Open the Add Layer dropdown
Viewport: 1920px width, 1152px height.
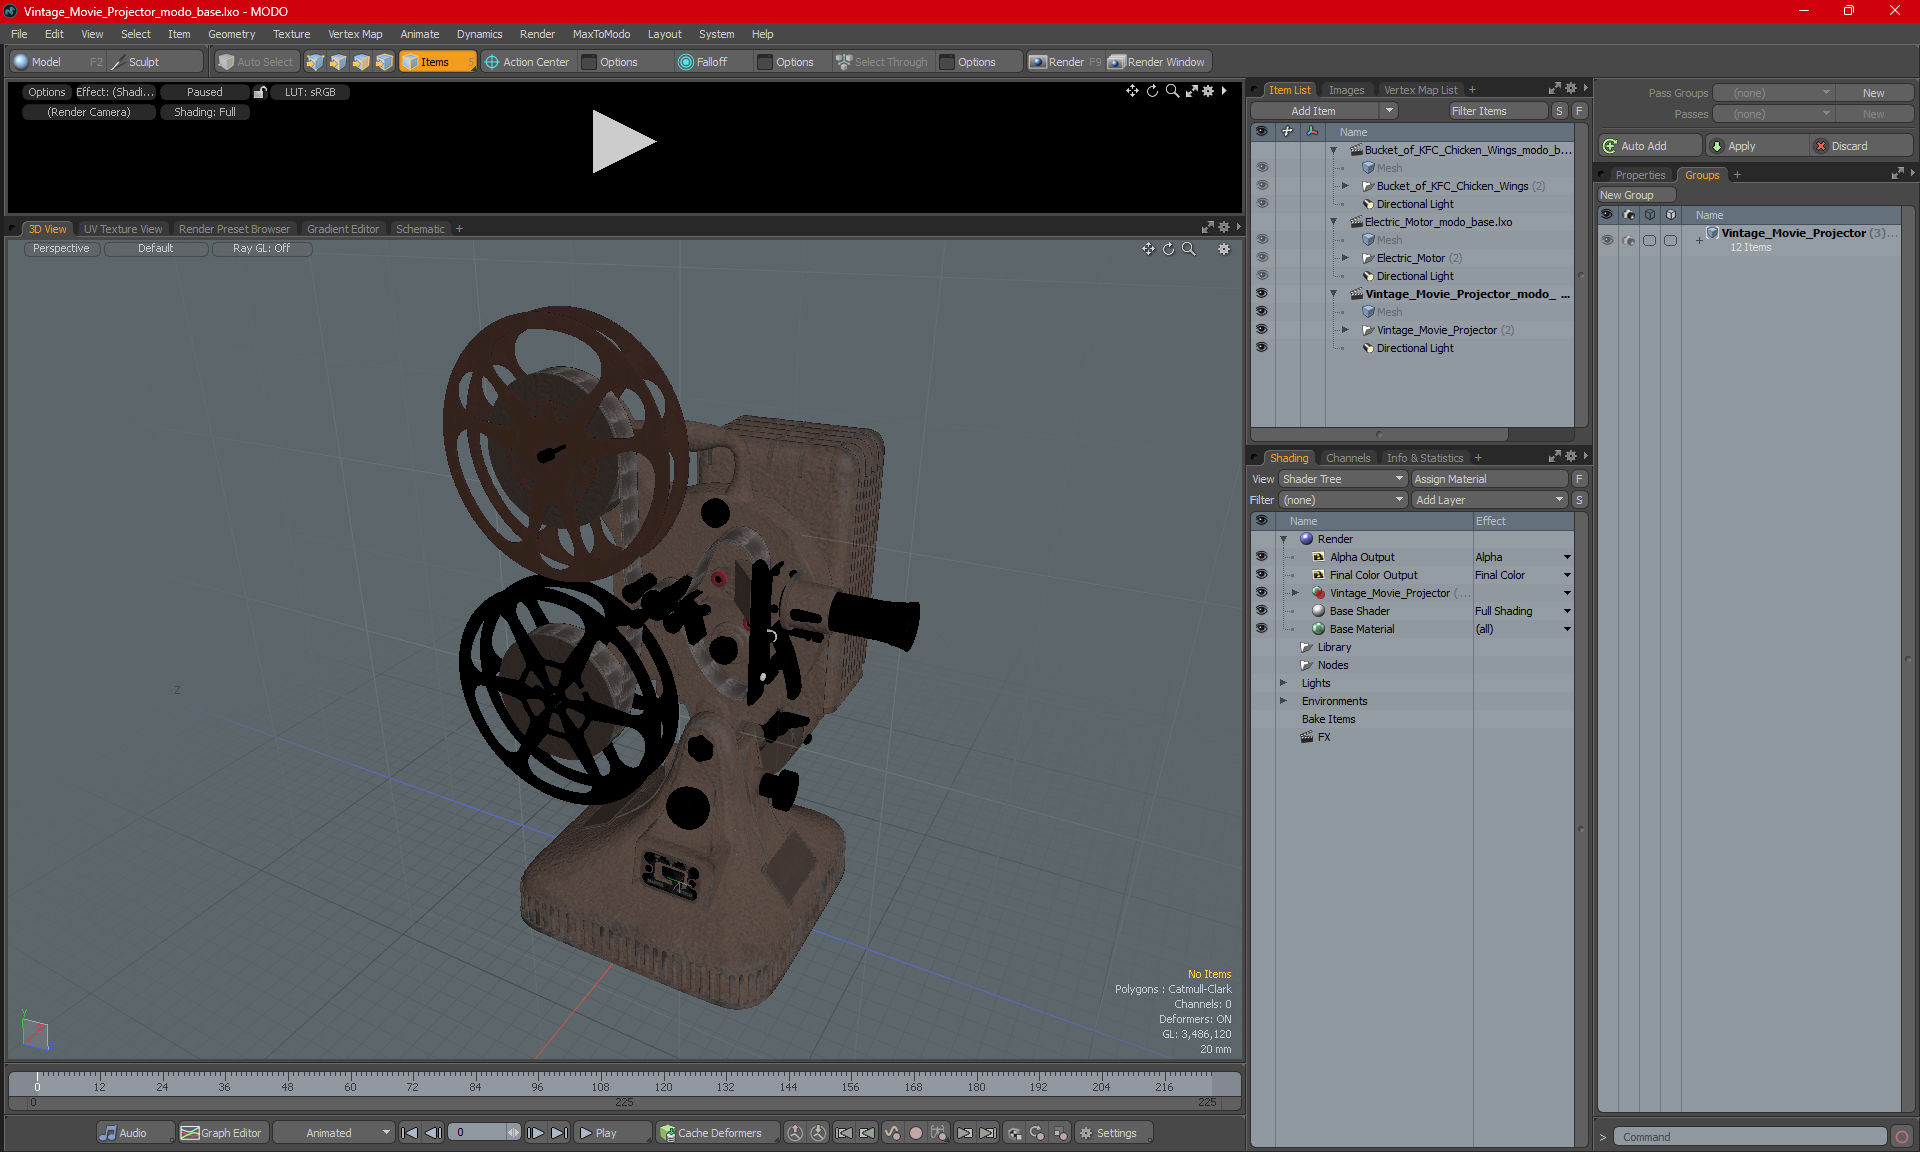(1489, 500)
